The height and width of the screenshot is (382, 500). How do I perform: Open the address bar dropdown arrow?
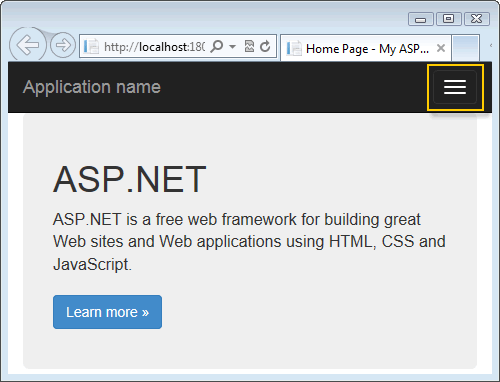tap(233, 46)
